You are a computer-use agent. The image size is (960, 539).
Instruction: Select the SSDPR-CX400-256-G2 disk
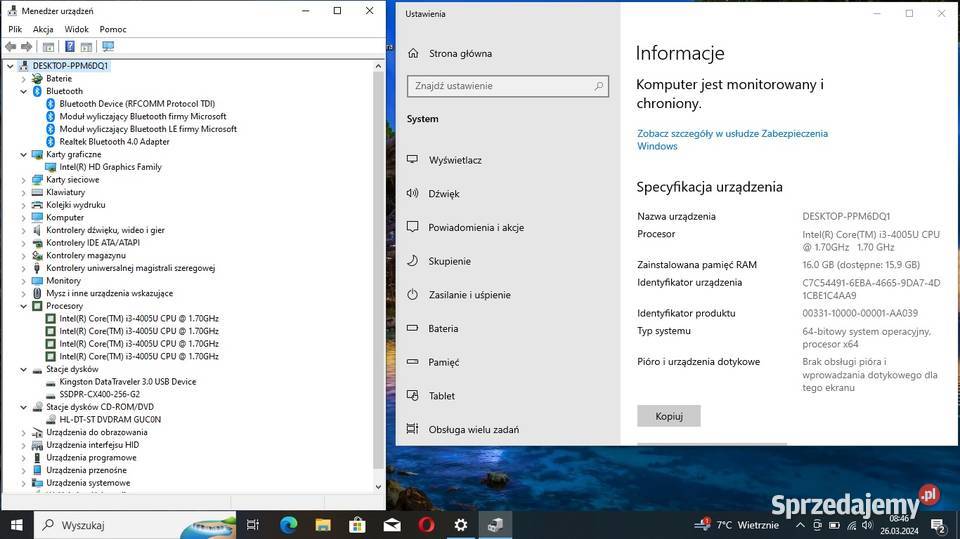pyautogui.click(x=100, y=394)
